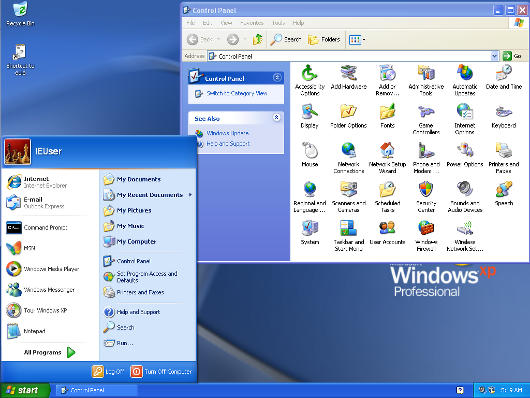Open the Fonts folder icon

click(387, 116)
